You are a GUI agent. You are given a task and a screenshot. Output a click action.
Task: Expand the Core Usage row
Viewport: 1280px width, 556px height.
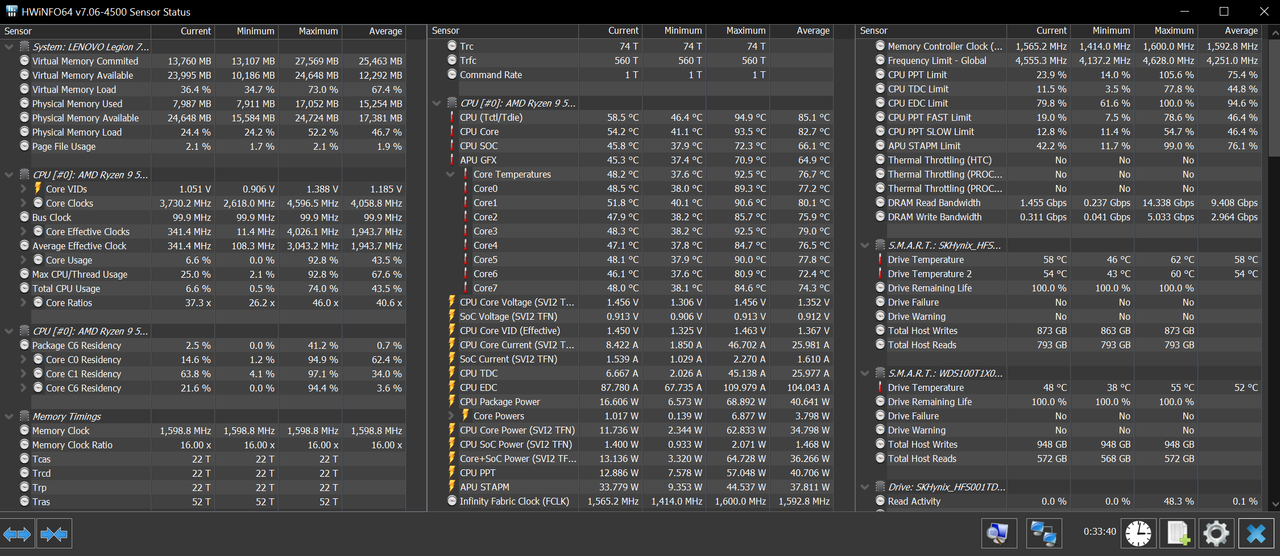[24, 260]
